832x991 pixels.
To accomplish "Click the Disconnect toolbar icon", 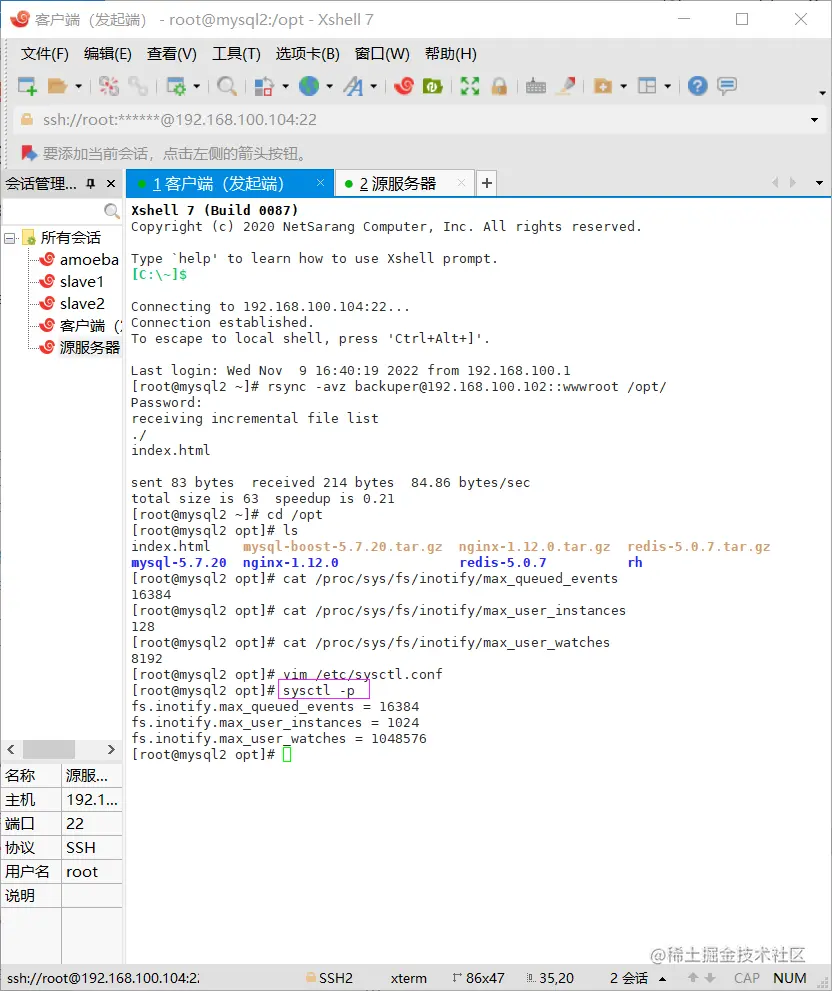I will point(109,86).
